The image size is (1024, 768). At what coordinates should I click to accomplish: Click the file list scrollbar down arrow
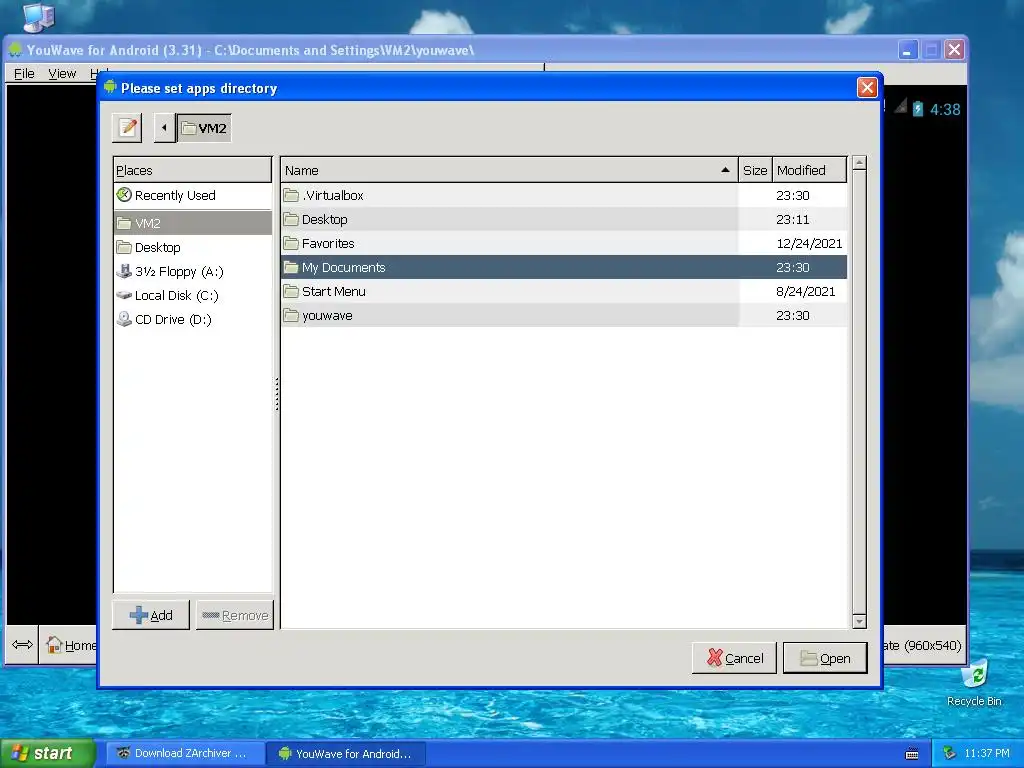859,622
